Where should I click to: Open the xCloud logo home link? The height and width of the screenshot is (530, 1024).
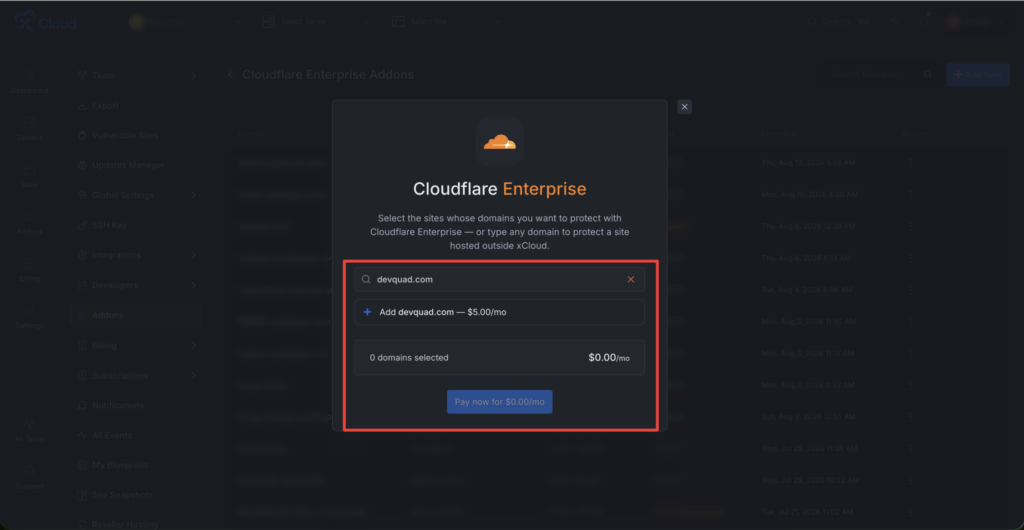46,22
